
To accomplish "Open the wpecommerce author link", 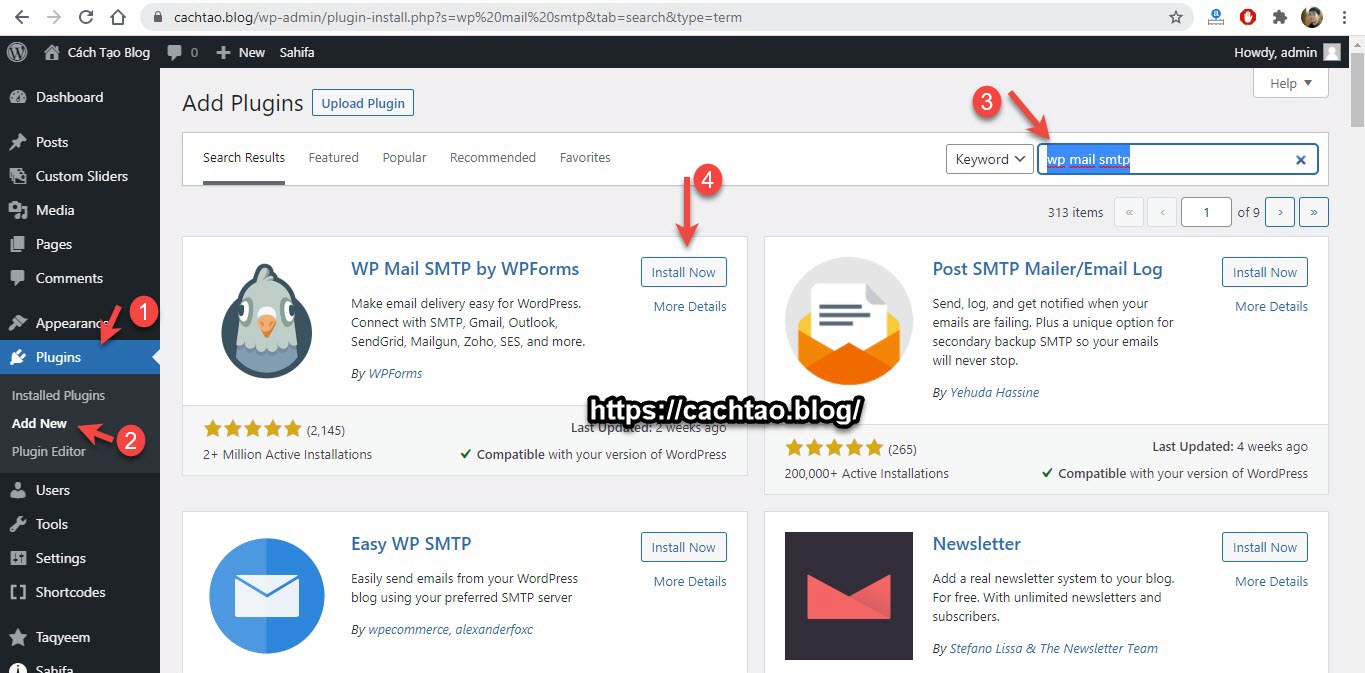I will 409,630.
